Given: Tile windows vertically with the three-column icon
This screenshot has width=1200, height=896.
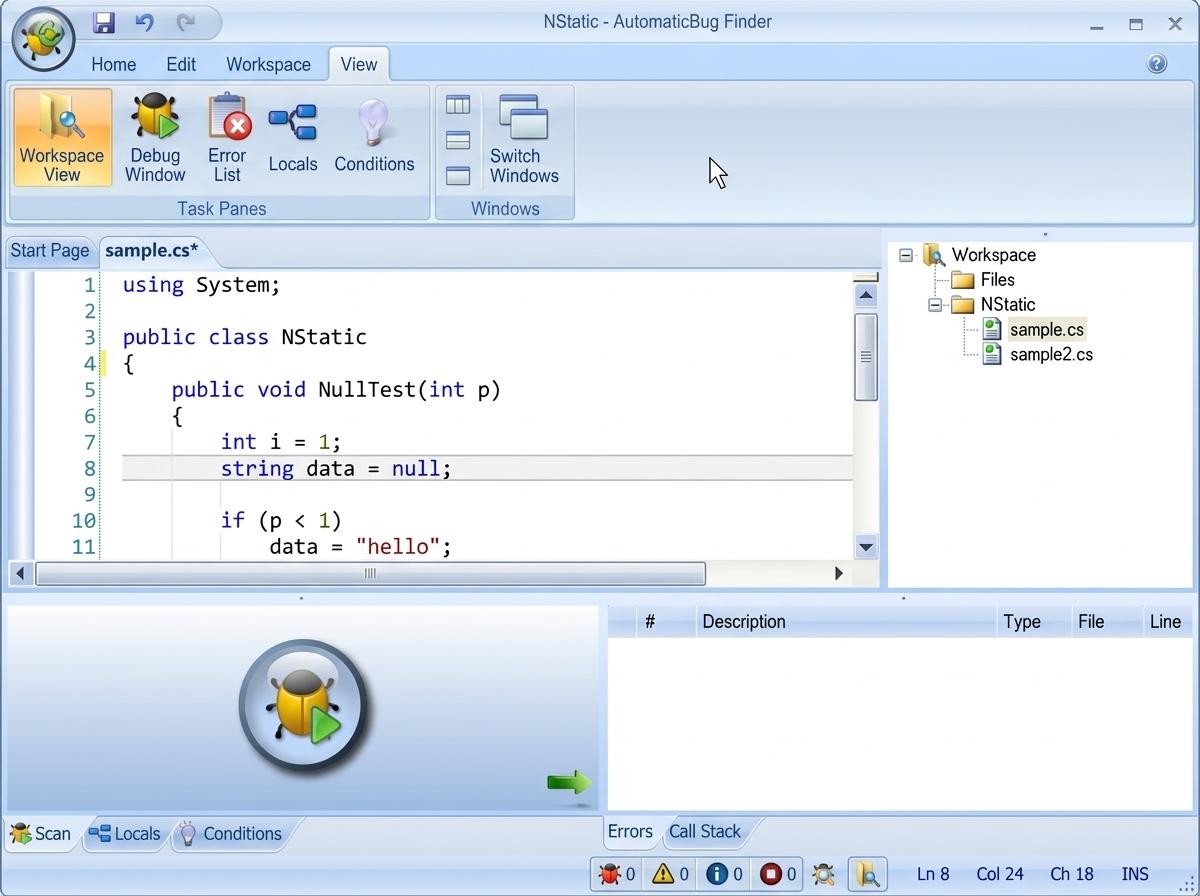Looking at the screenshot, I should point(458,105).
